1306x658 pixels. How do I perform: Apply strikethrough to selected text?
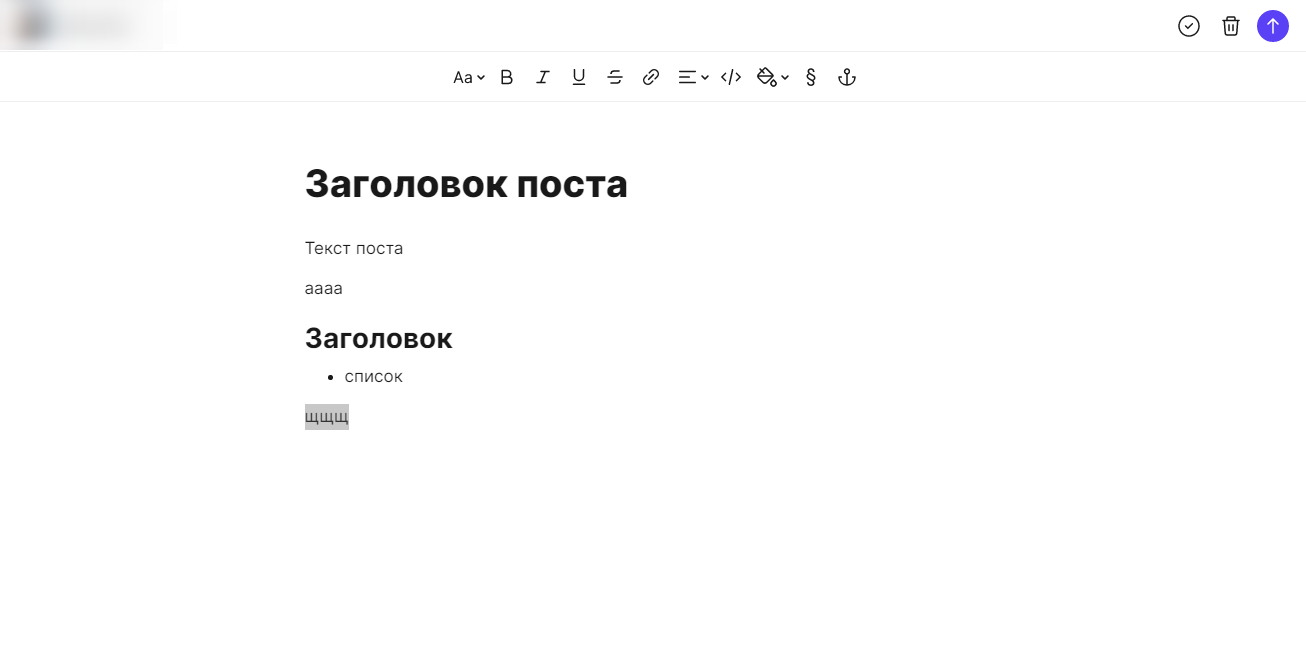click(615, 77)
